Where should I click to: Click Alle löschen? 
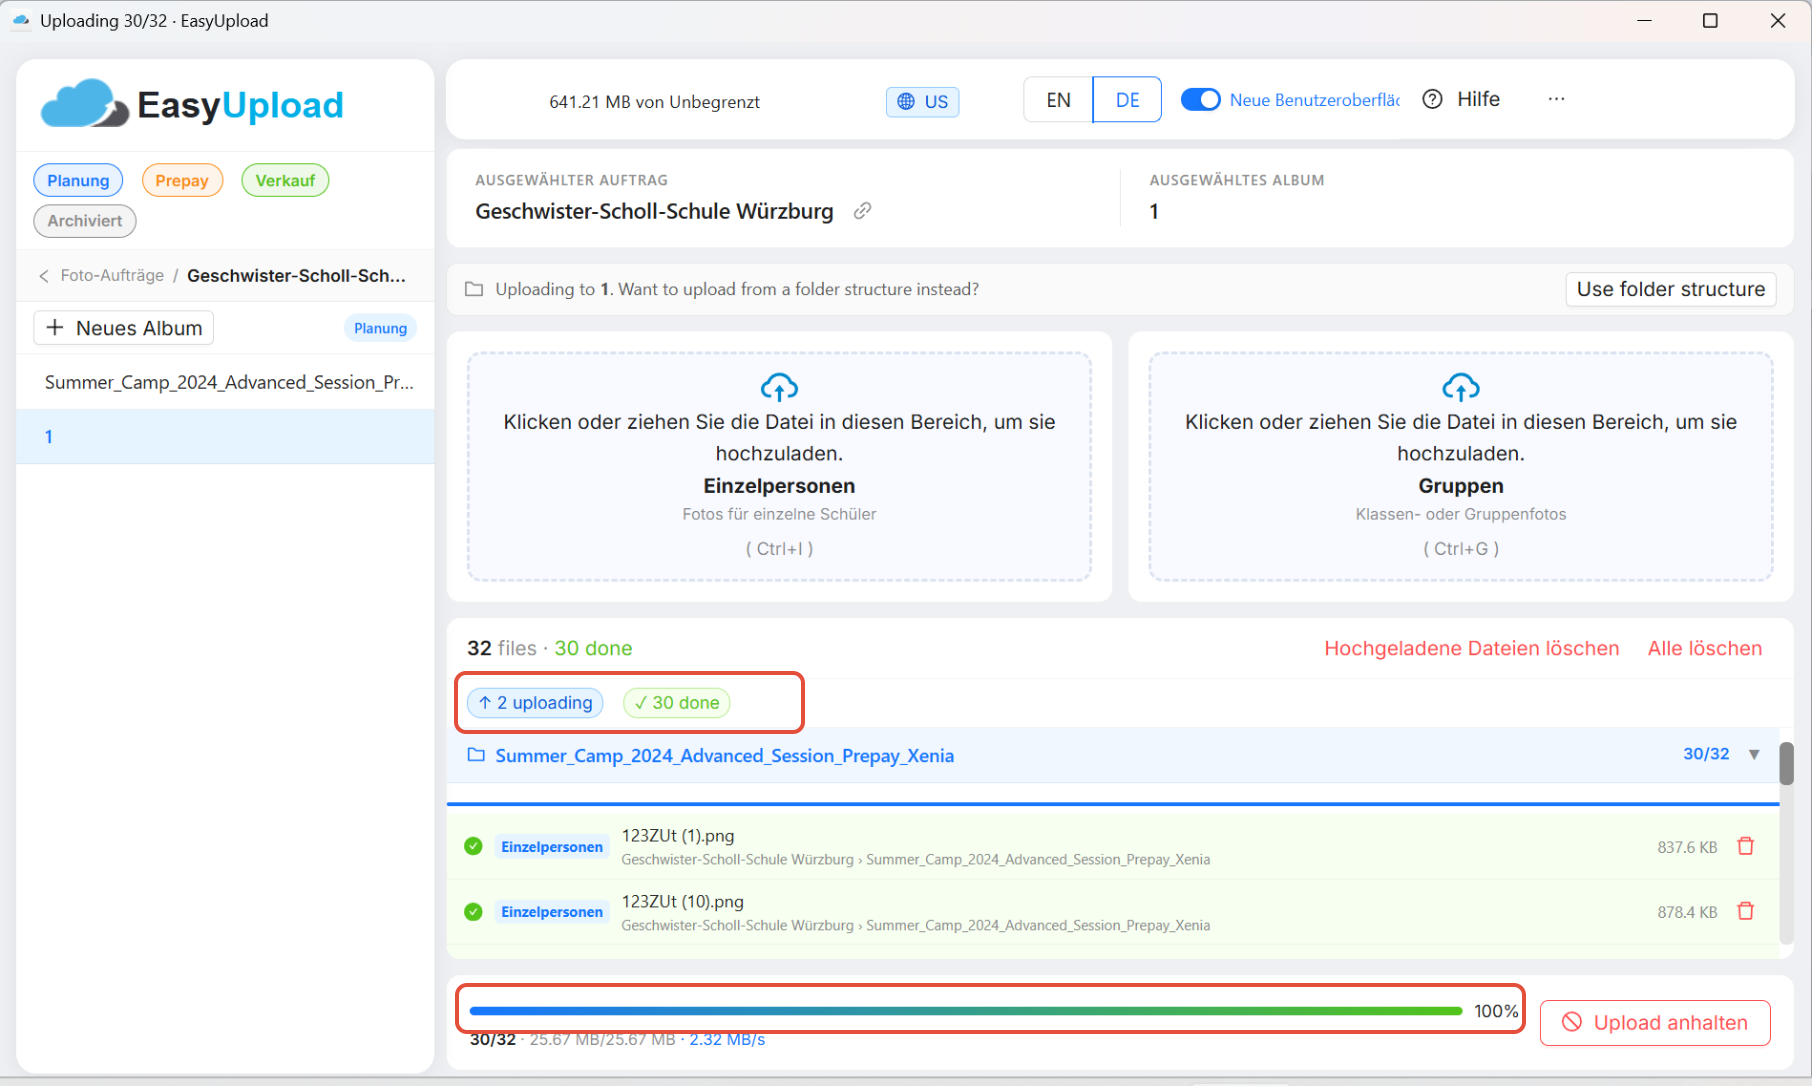[1705, 648]
